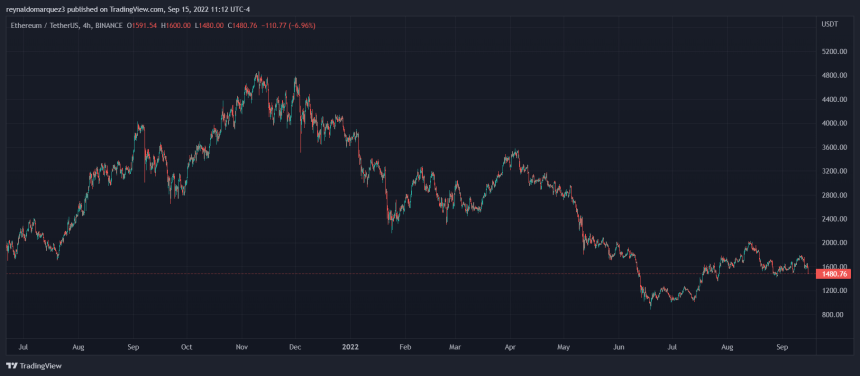Click the BINANCE exchange label
This screenshot has height=376, width=860.
109,26
